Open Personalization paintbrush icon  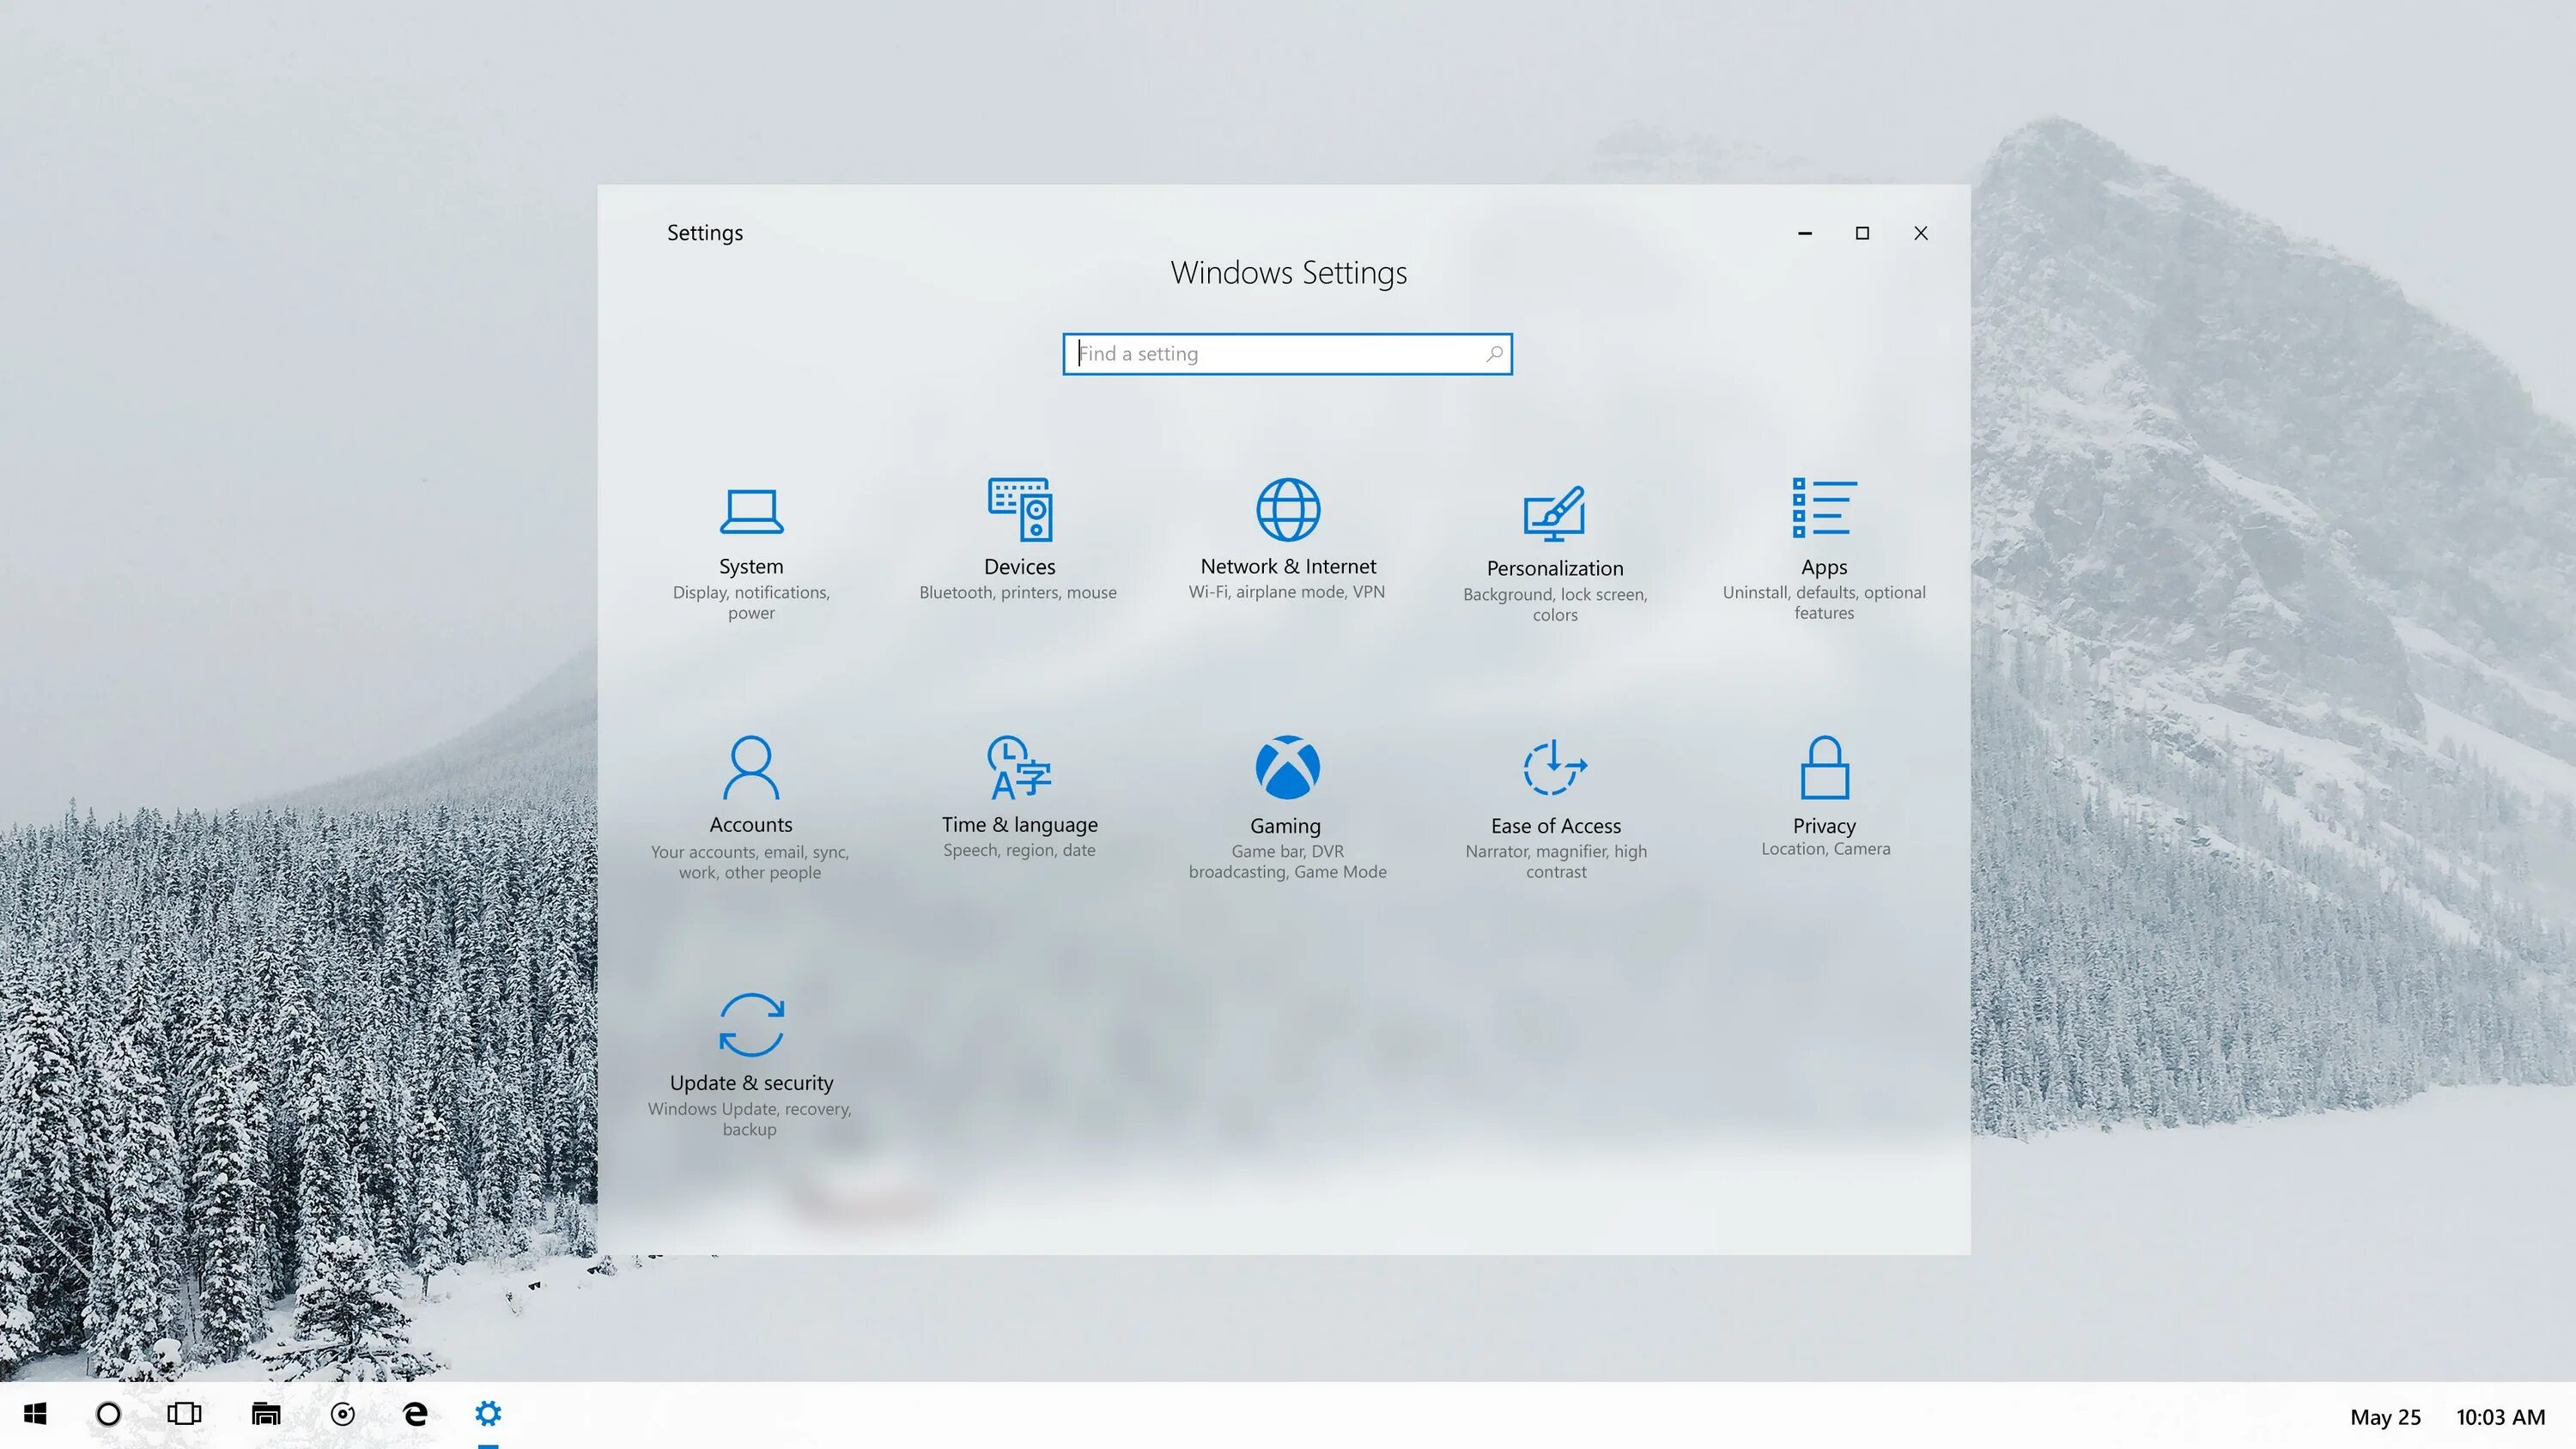pyautogui.click(x=1554, y=514)
